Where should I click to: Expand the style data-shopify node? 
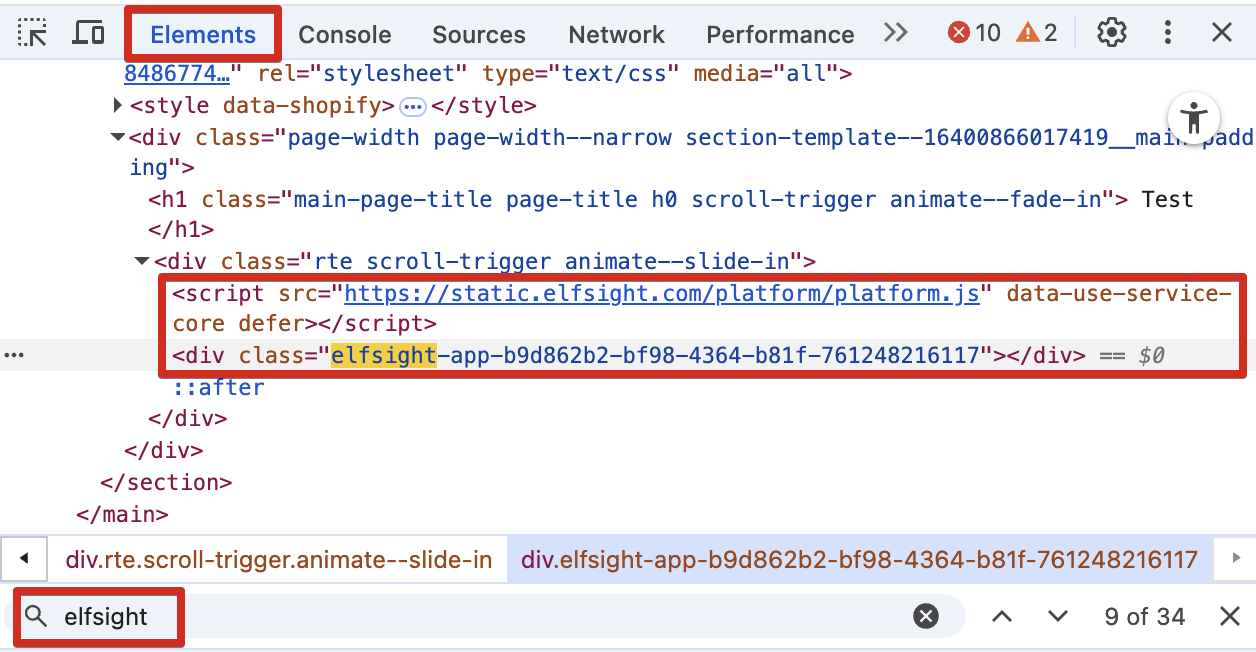(119, 105)
